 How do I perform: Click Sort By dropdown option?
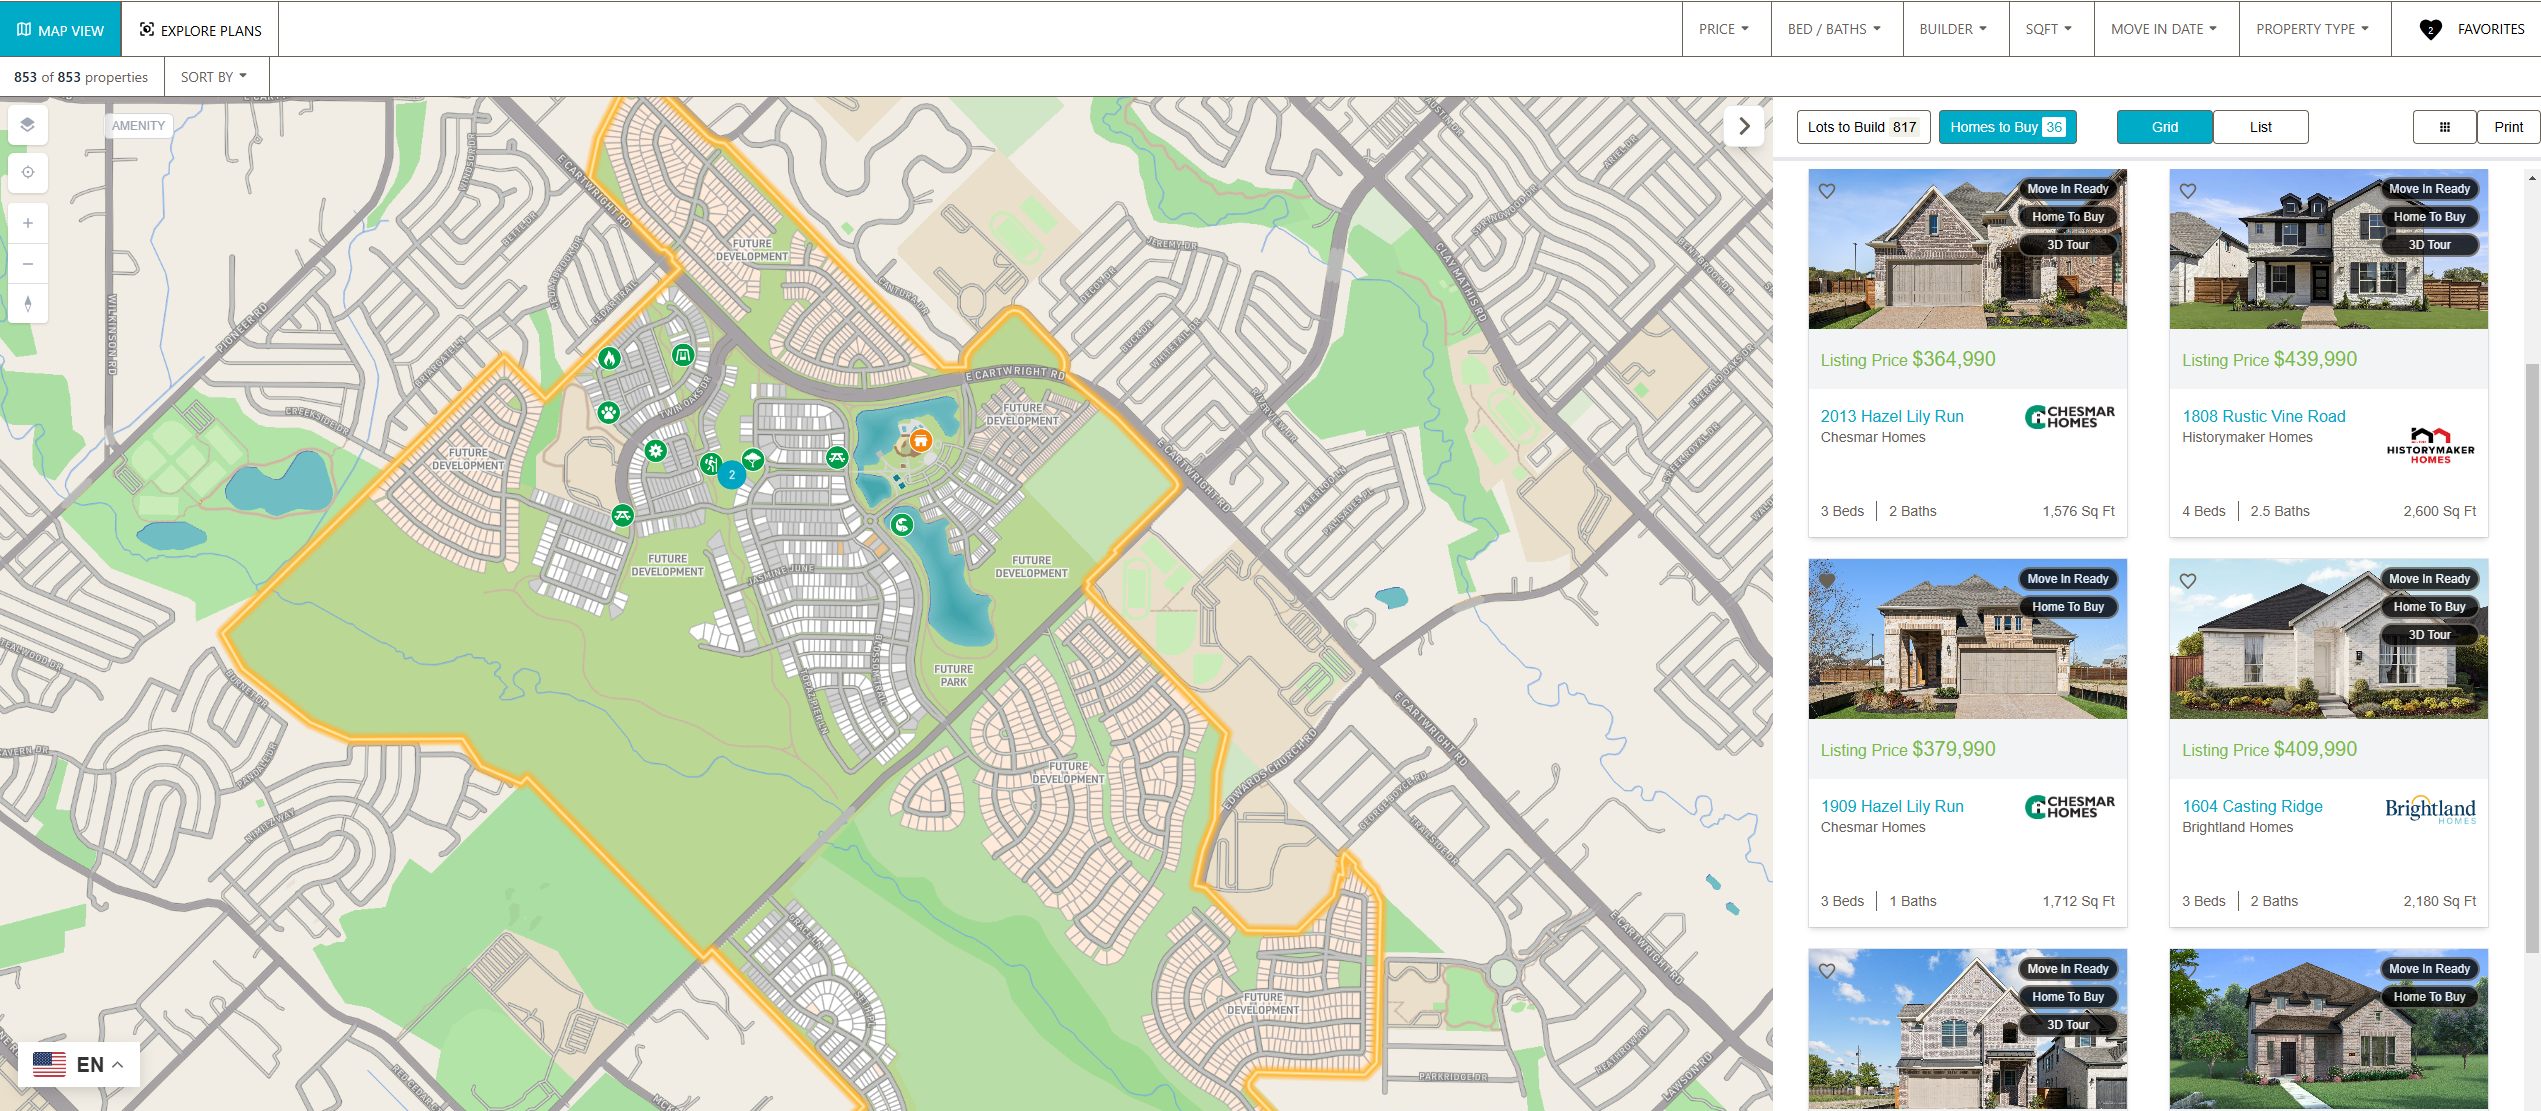(x=211, y=76)
